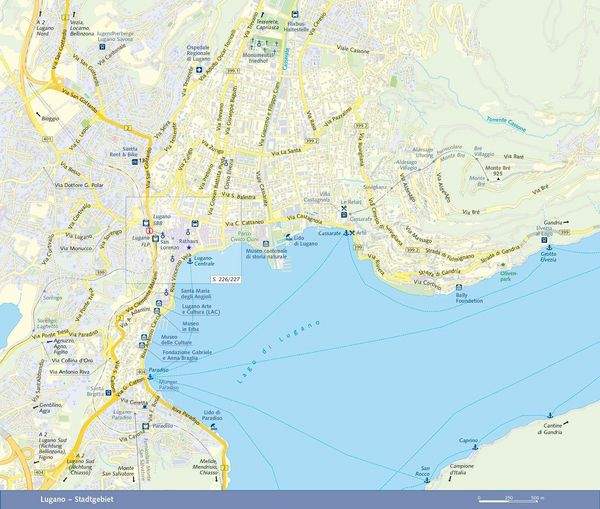Select the 'Via La Santa' street label
This screenshot has height=509, width=600.
[x=285, y=153]
